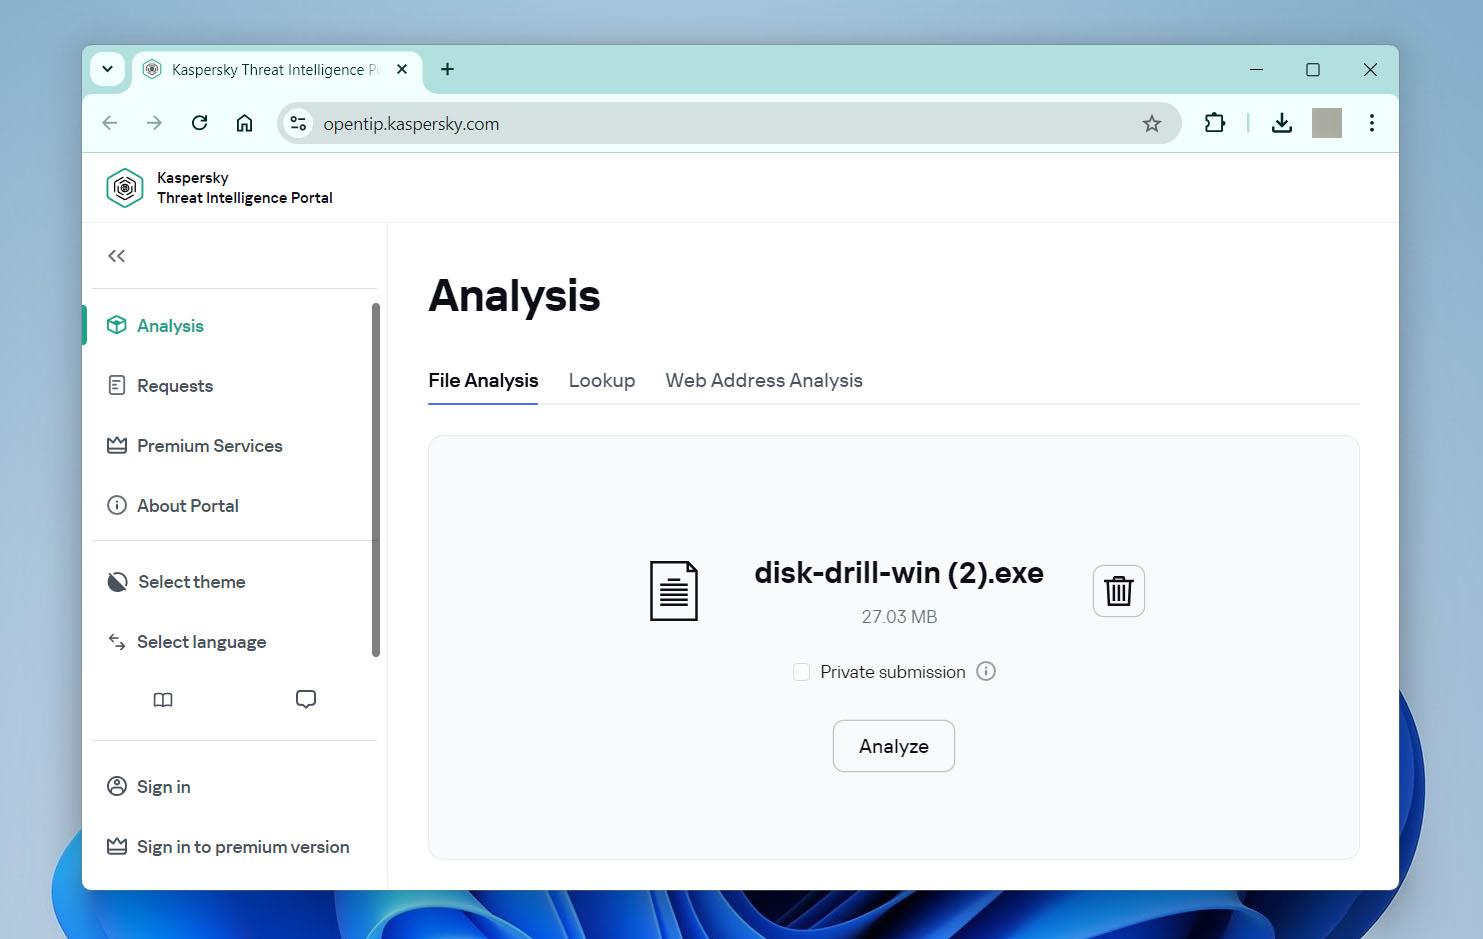Open the Select language option
Screen dimensions: 1483x939
coord(201,642)
